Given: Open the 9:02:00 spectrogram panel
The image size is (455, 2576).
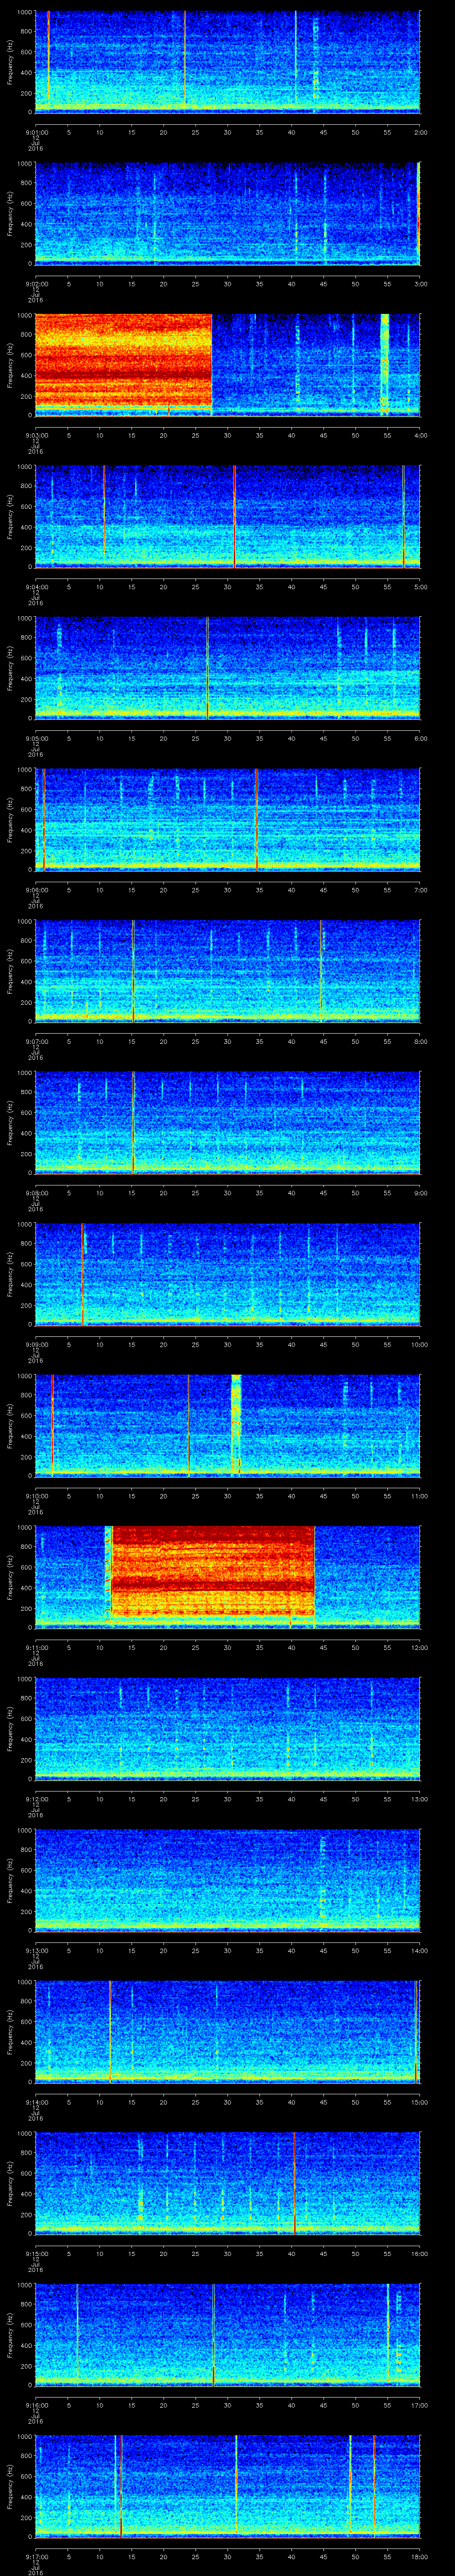Looking at the screenshot, I should [228, 214].
